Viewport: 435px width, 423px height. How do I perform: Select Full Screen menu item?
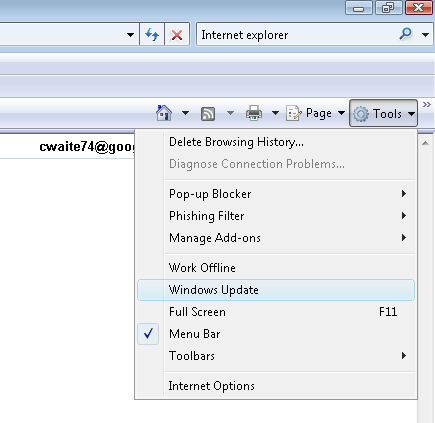[276, 312]
